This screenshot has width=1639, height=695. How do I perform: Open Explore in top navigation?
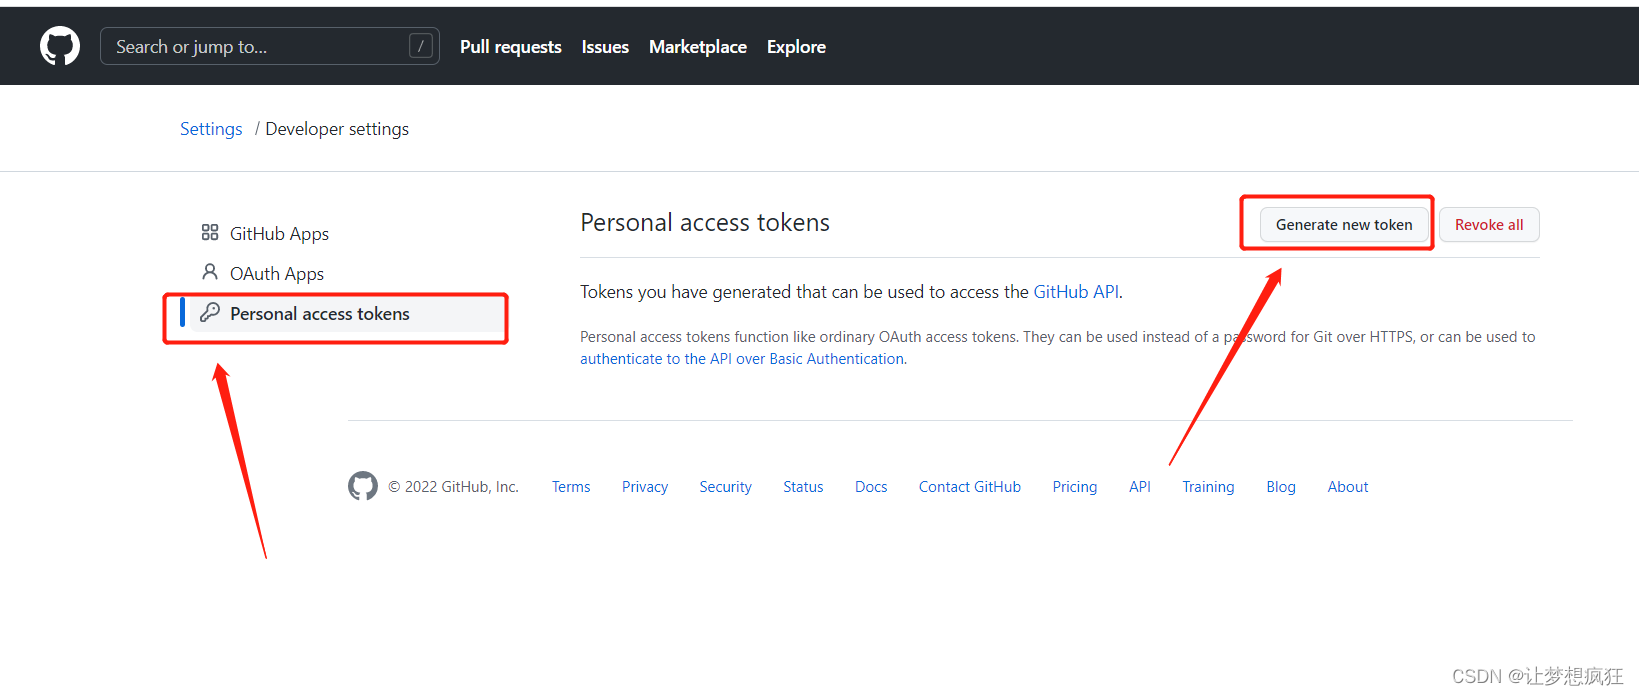[796, 47]
